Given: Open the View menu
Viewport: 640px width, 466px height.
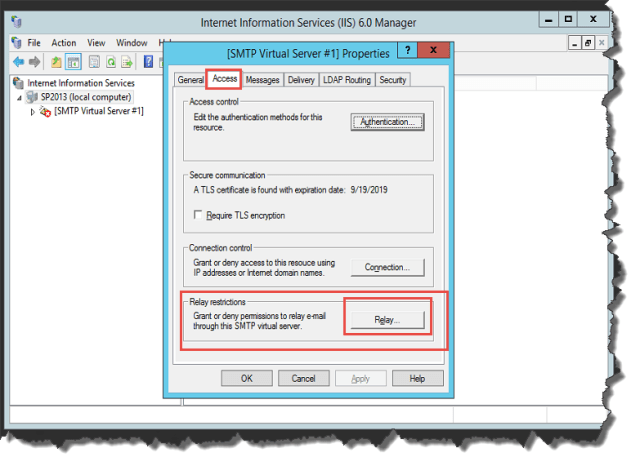Looking at the screenshot, I should click(x=96, y=43).
